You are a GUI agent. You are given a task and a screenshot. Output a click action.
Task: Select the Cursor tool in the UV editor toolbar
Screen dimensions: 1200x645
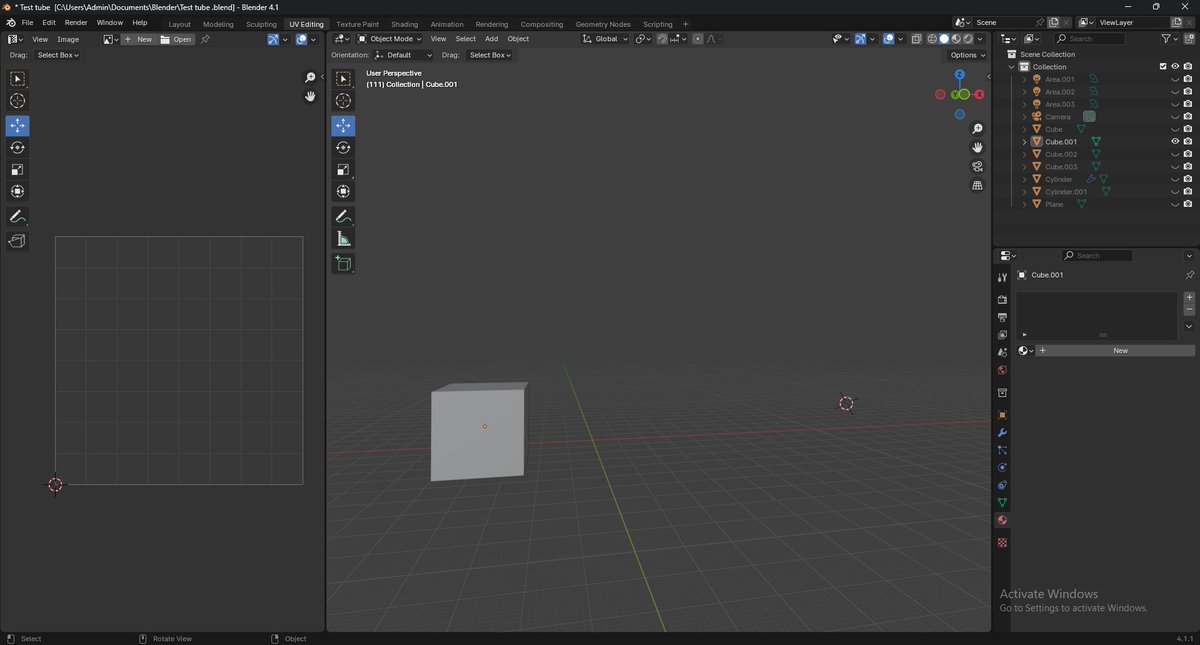pos(17,100)
